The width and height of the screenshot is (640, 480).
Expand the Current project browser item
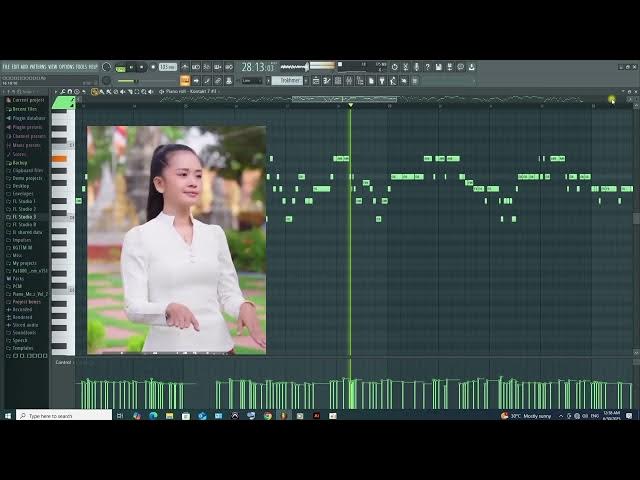click(25, 100)
